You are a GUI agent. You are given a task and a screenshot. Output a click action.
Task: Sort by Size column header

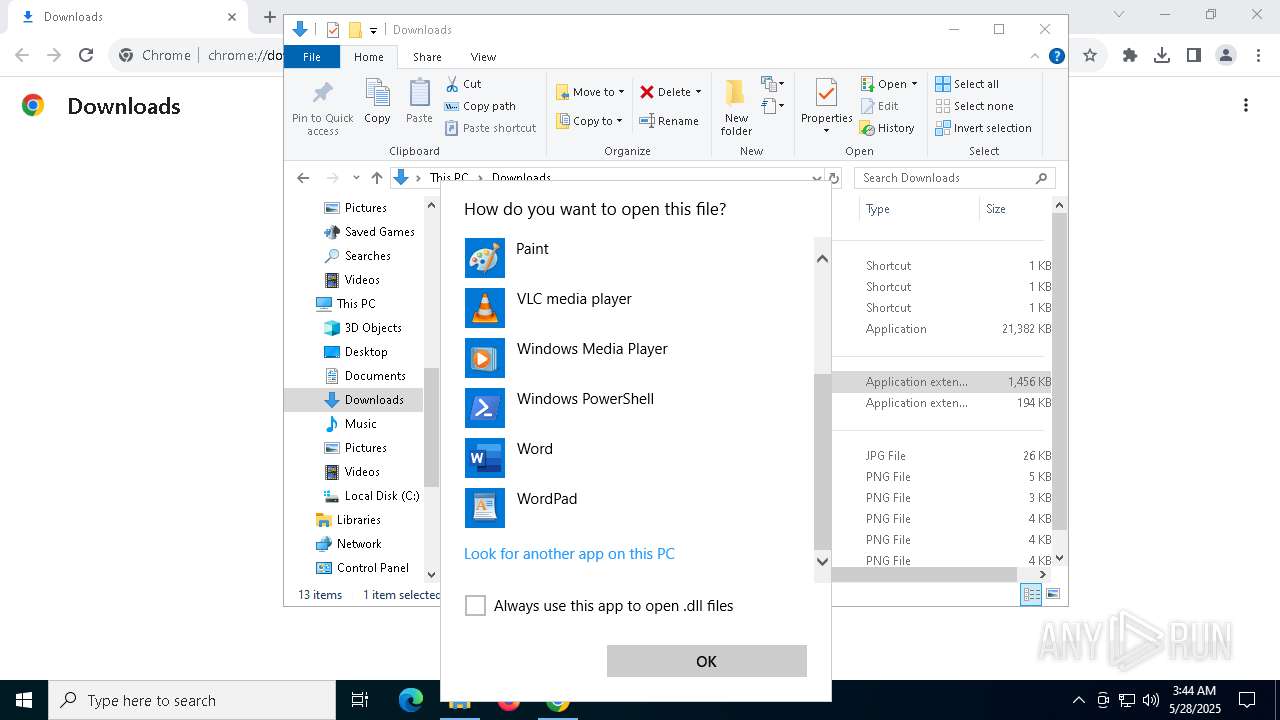[1015, 209]
